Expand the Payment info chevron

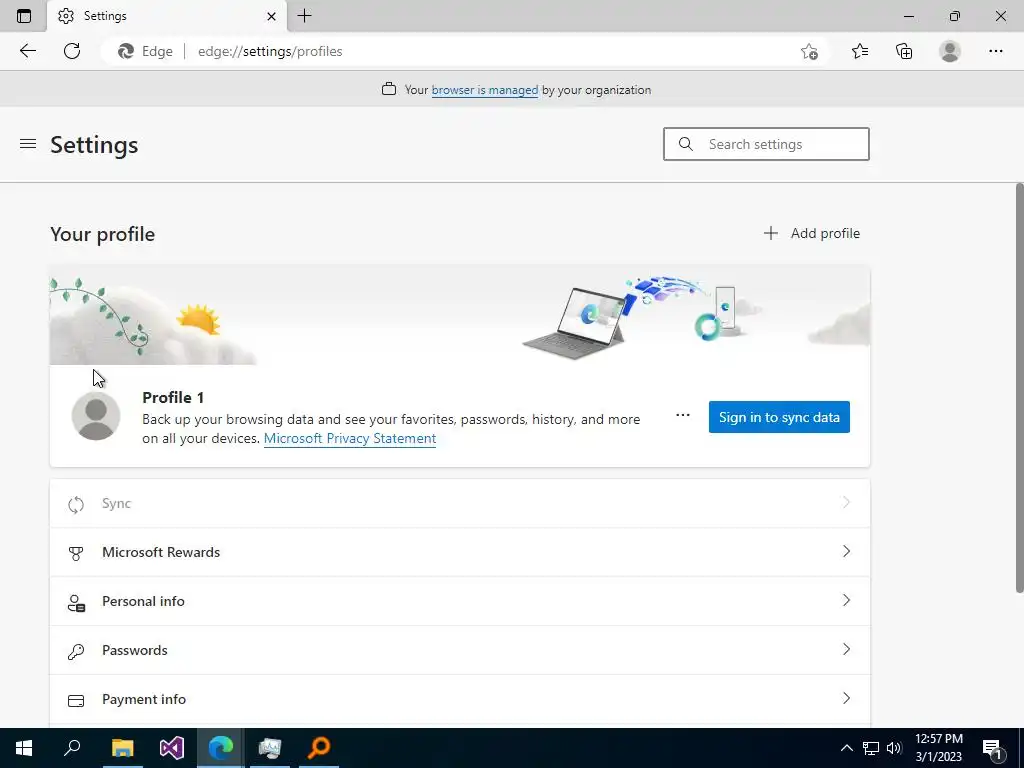(x=846, y=698)
